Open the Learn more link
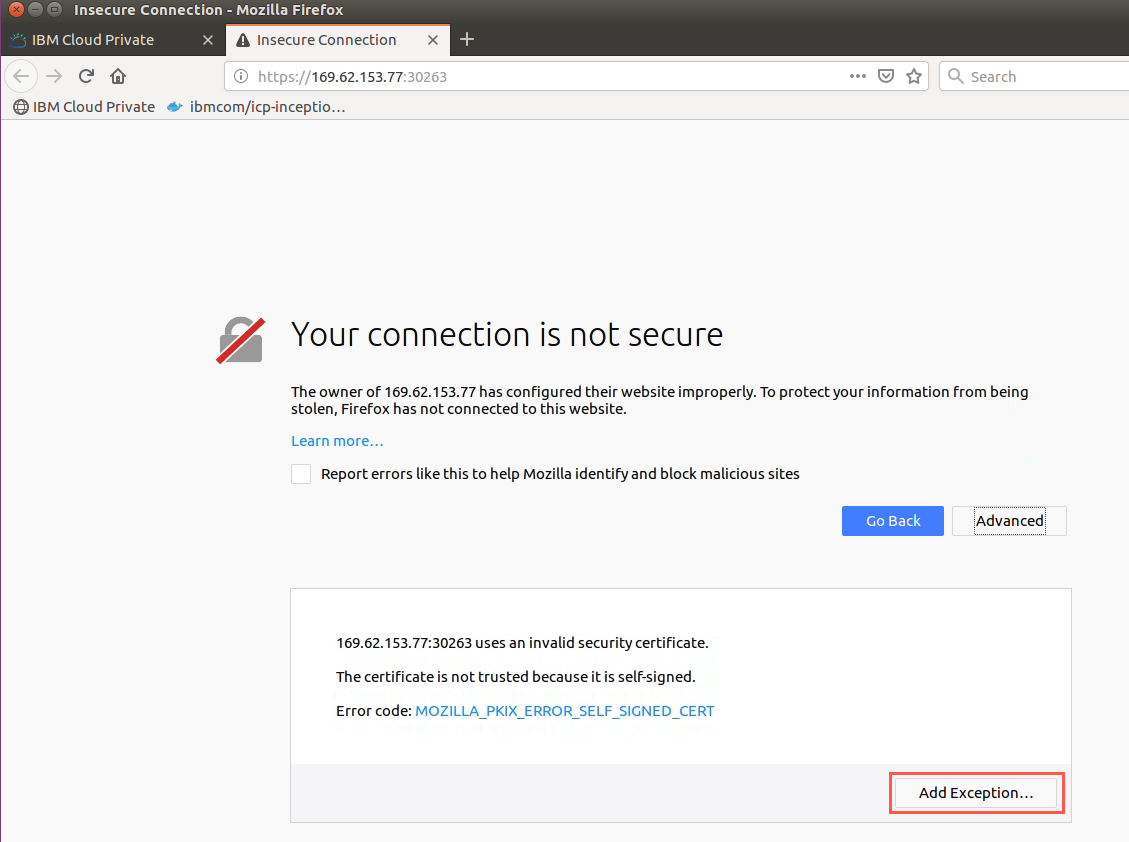Image resolution: width=1129 pixels, height=842 pixels. tap(337, 441)
